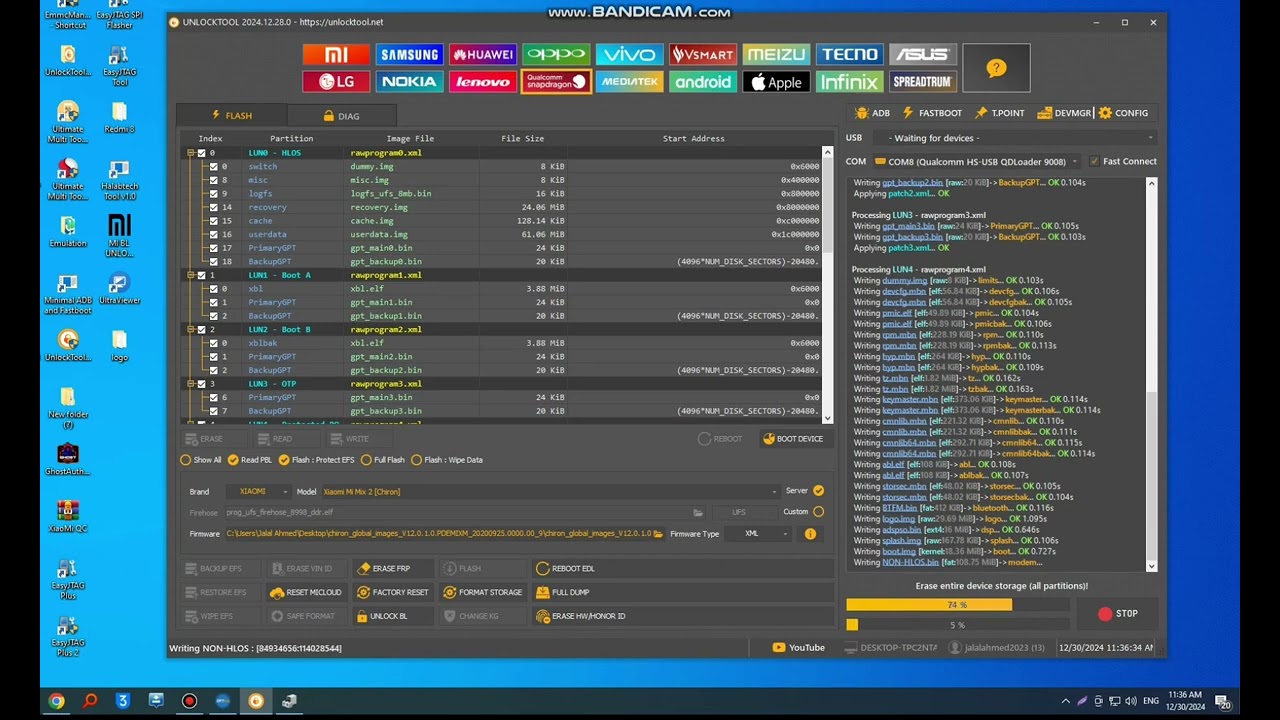
Task: Open DEVMGR device manager
Action: tap(1065, 113)
